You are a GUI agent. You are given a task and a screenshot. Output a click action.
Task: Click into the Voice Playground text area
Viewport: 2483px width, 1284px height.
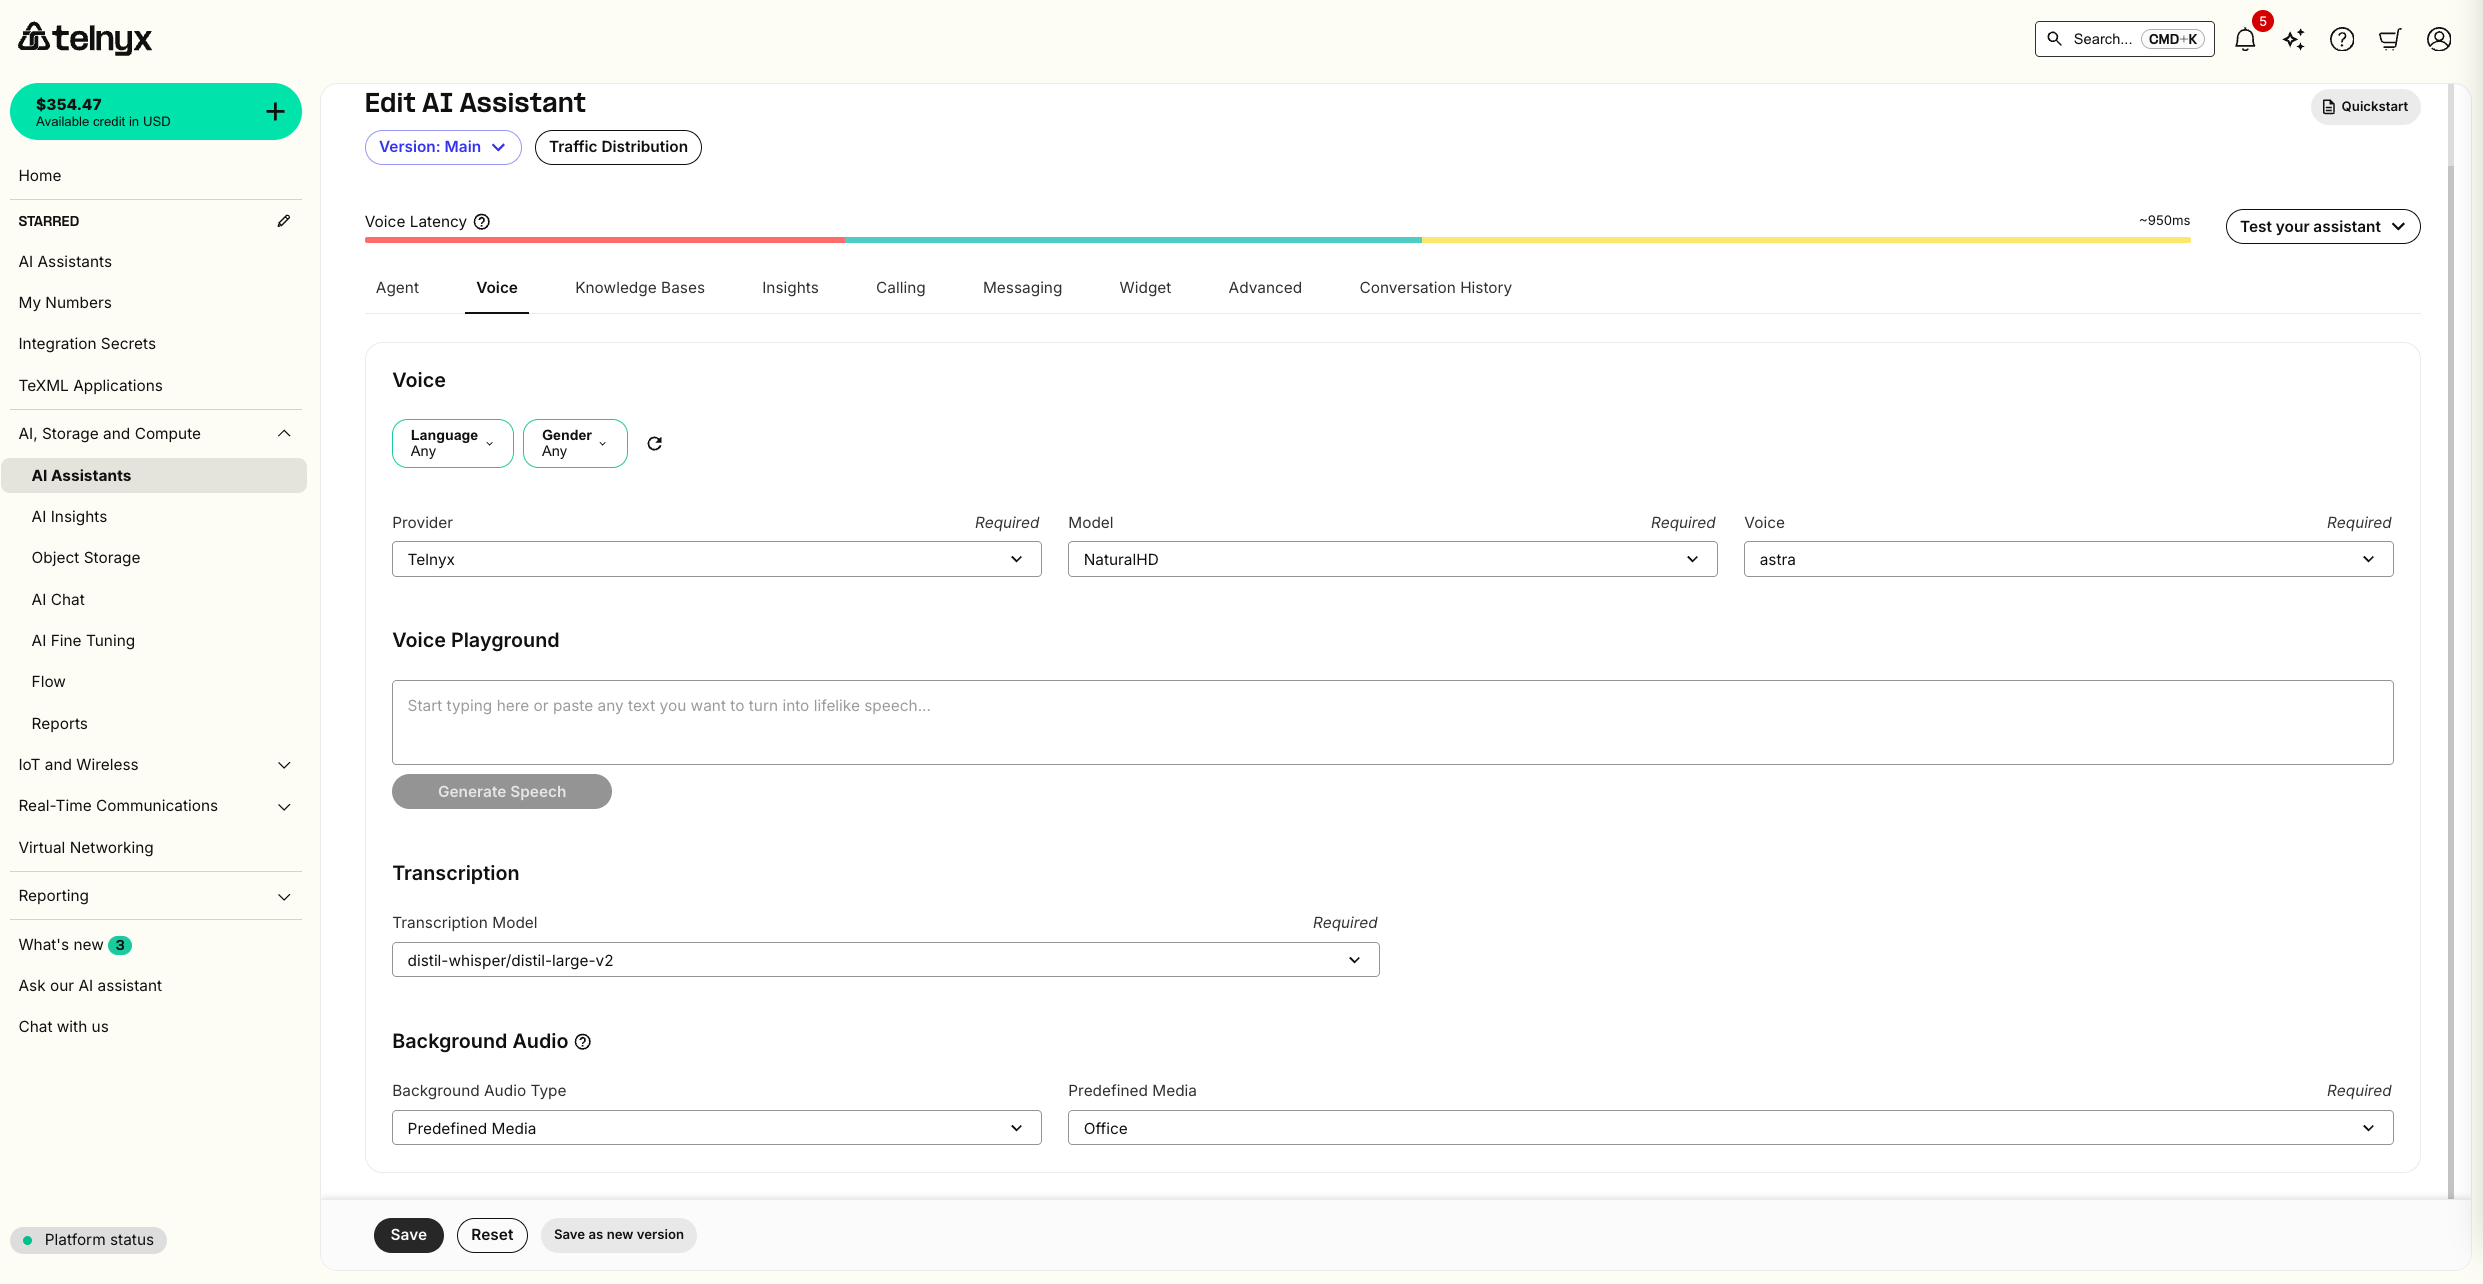pos(1392,722)
